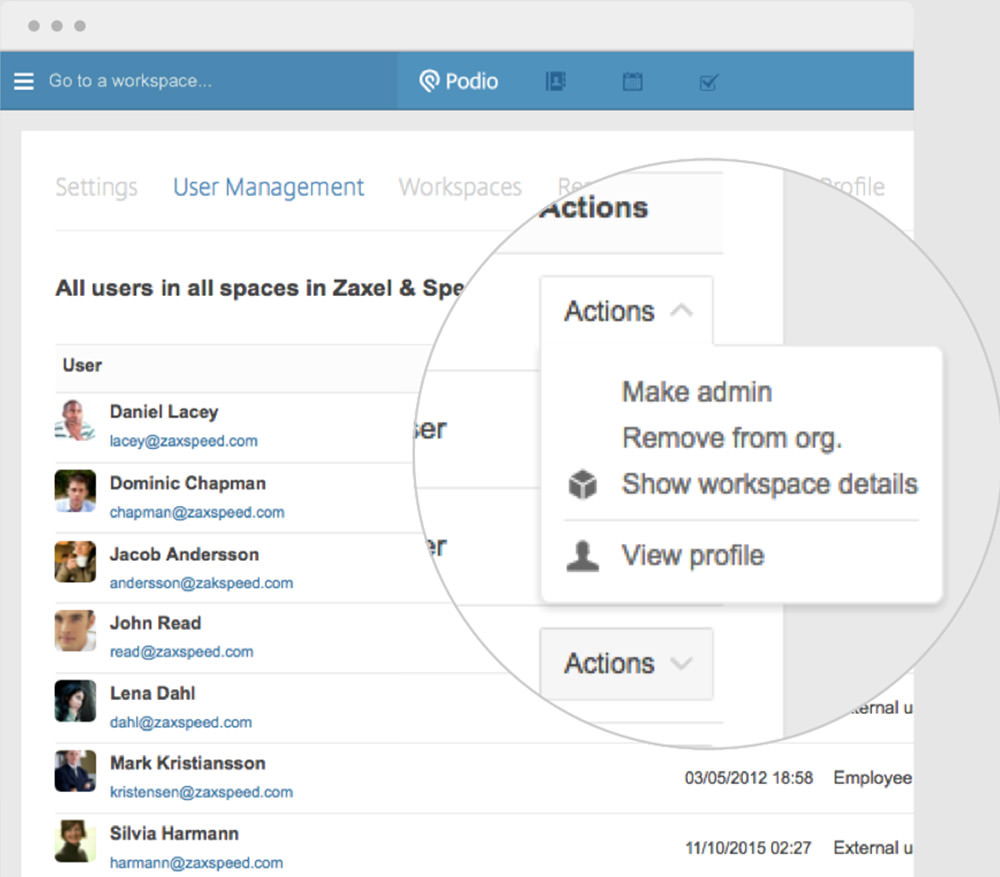This screenshot has height=877, width=1000.
Task: Open email link read@zaxspeed.com
Action: (182, 652)
